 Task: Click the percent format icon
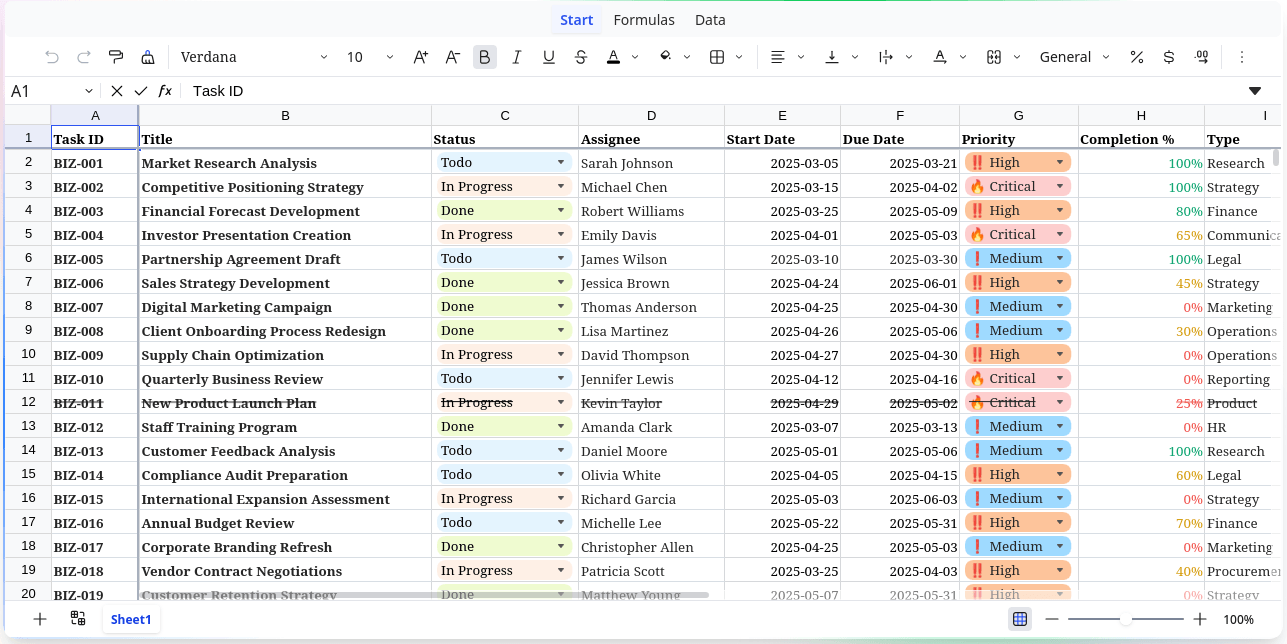point(1136,57)
